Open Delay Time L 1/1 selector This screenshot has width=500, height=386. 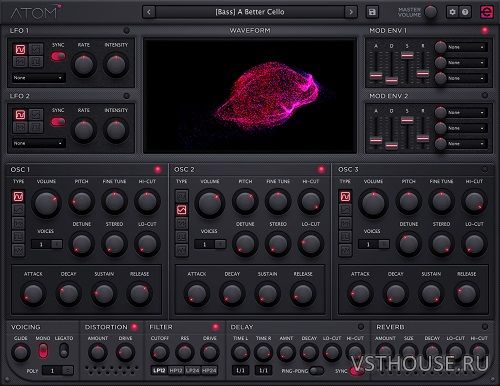pyautogui.click(x=240, y=370)
